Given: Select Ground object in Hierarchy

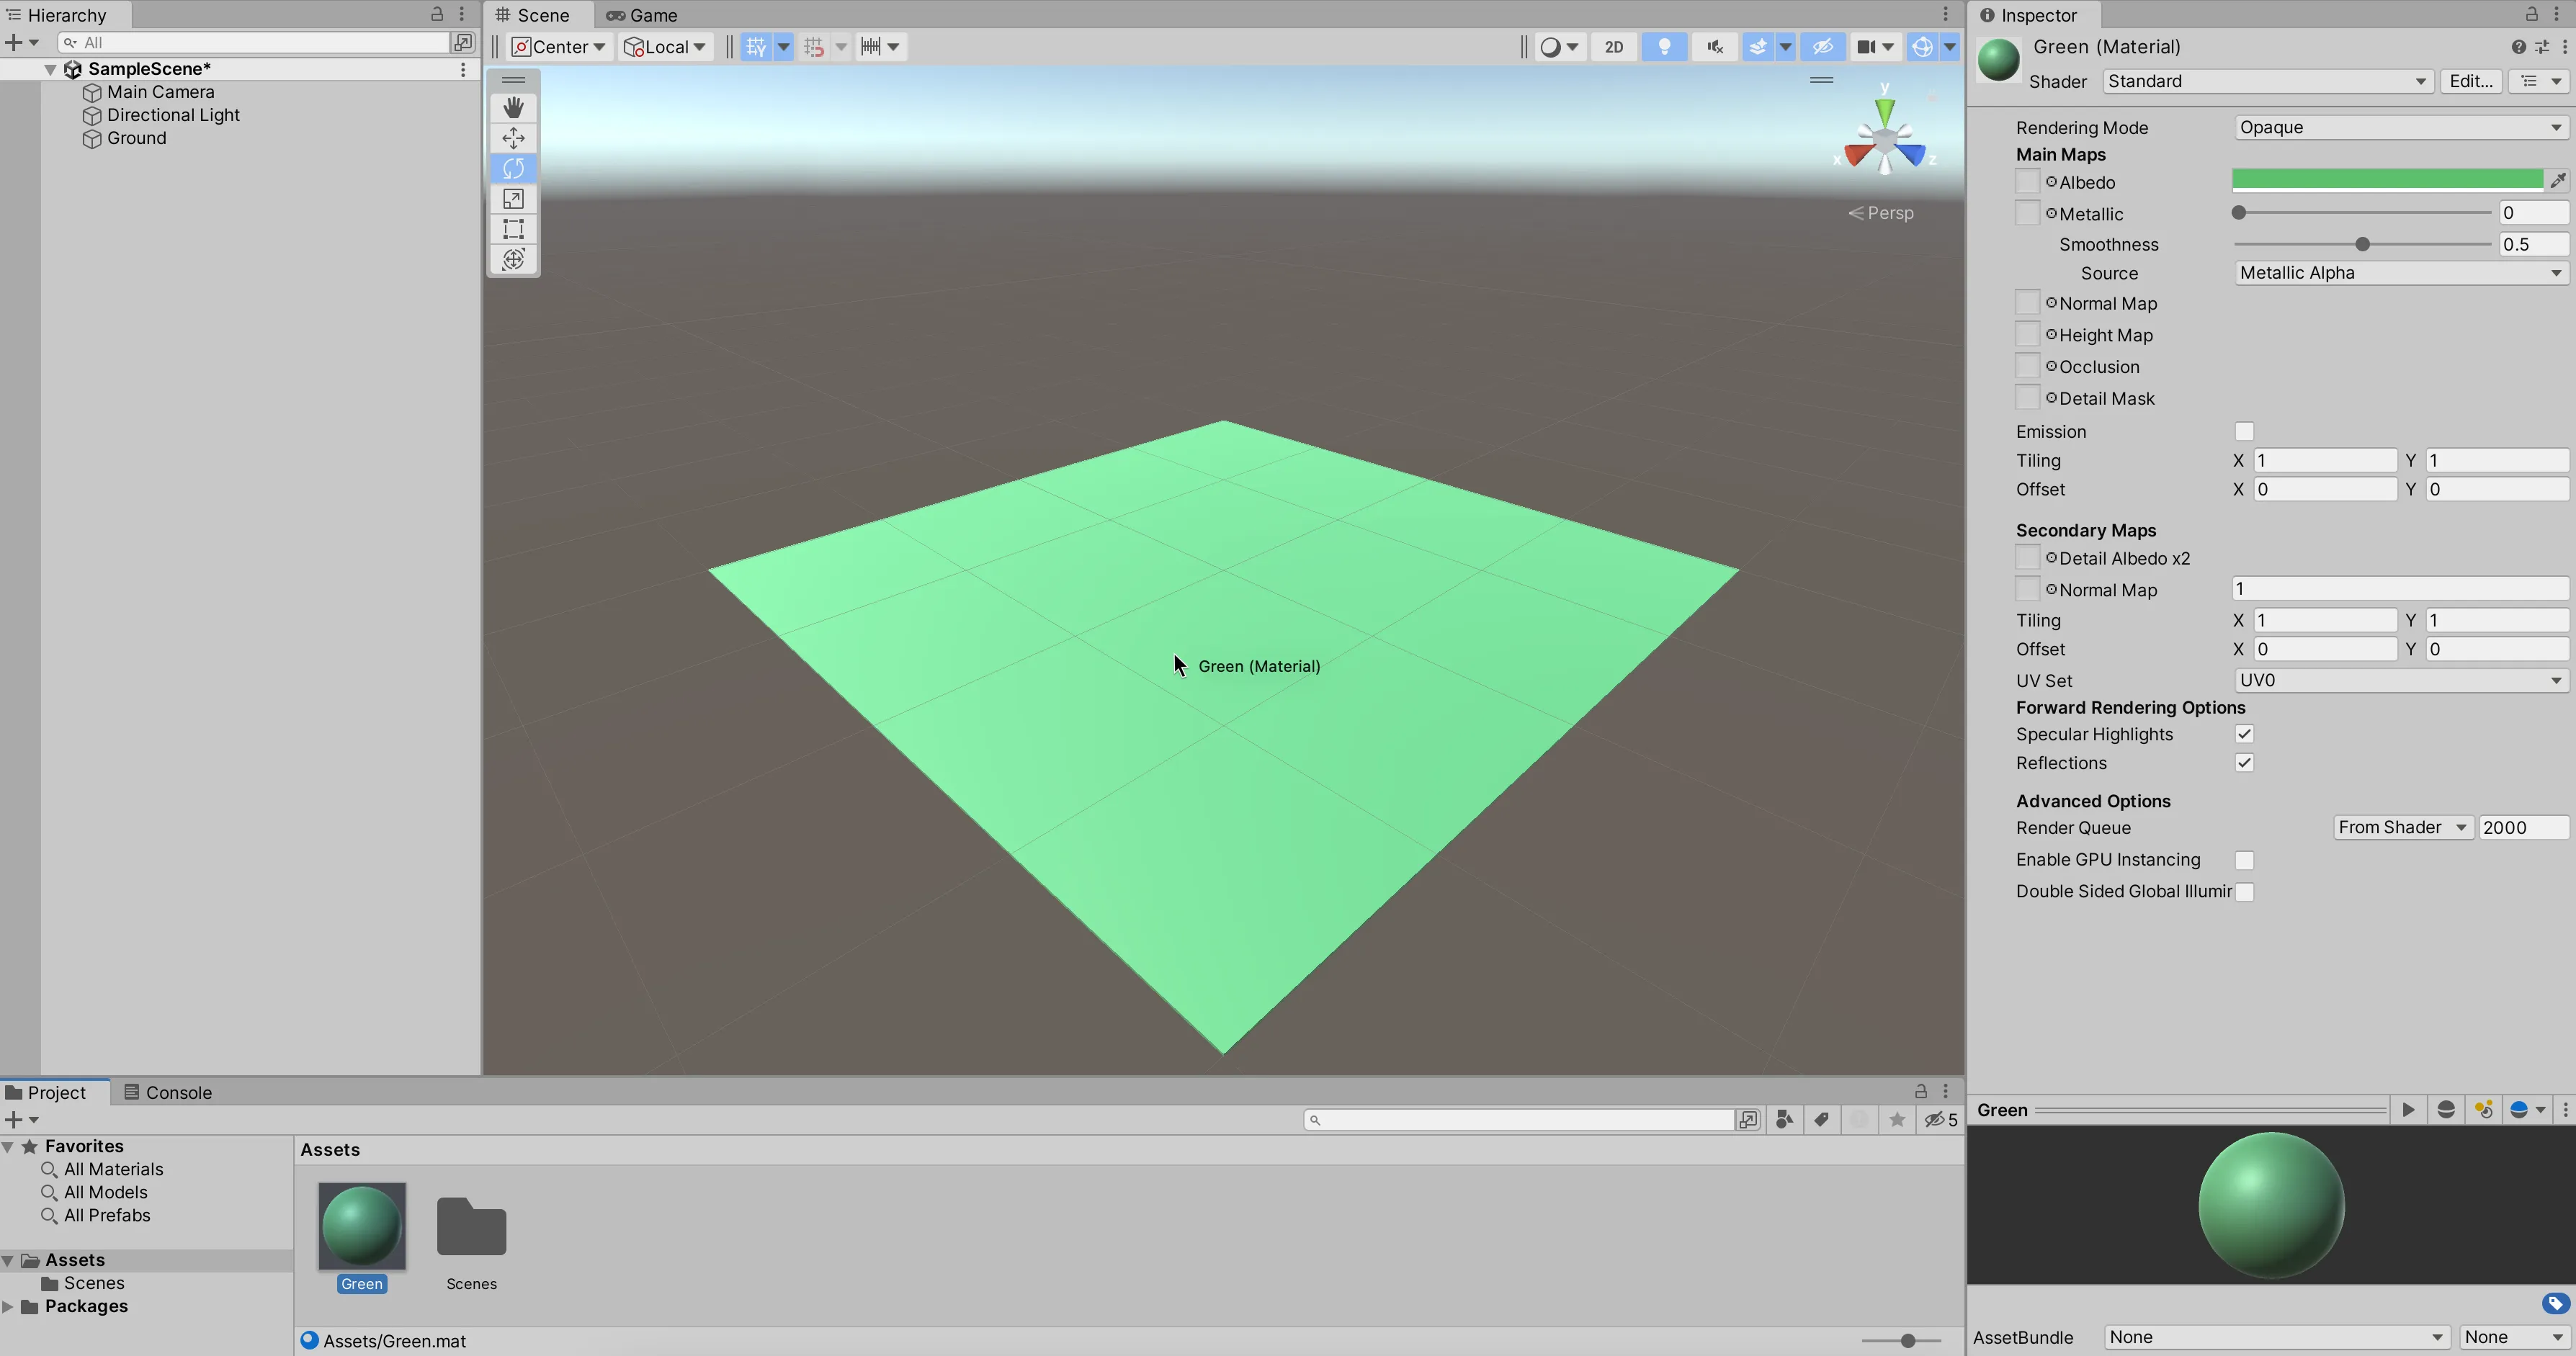Looking at the screenshot, I should 136,138.
